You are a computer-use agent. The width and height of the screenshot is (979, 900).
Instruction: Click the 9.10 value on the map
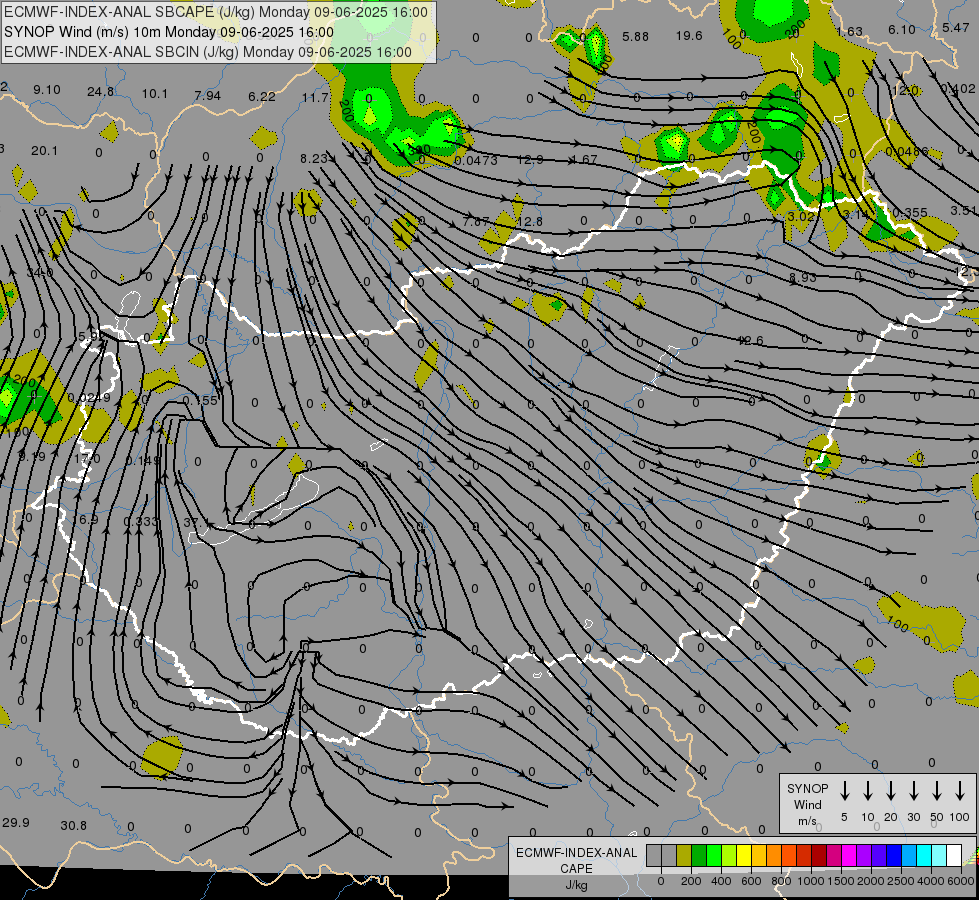(47, 90)
